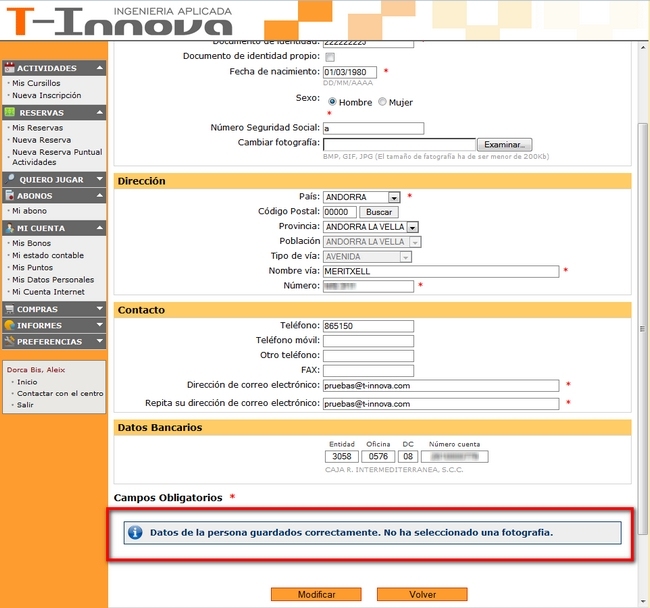Open the Tipo de vía dropdown

[x=405, y=257]
